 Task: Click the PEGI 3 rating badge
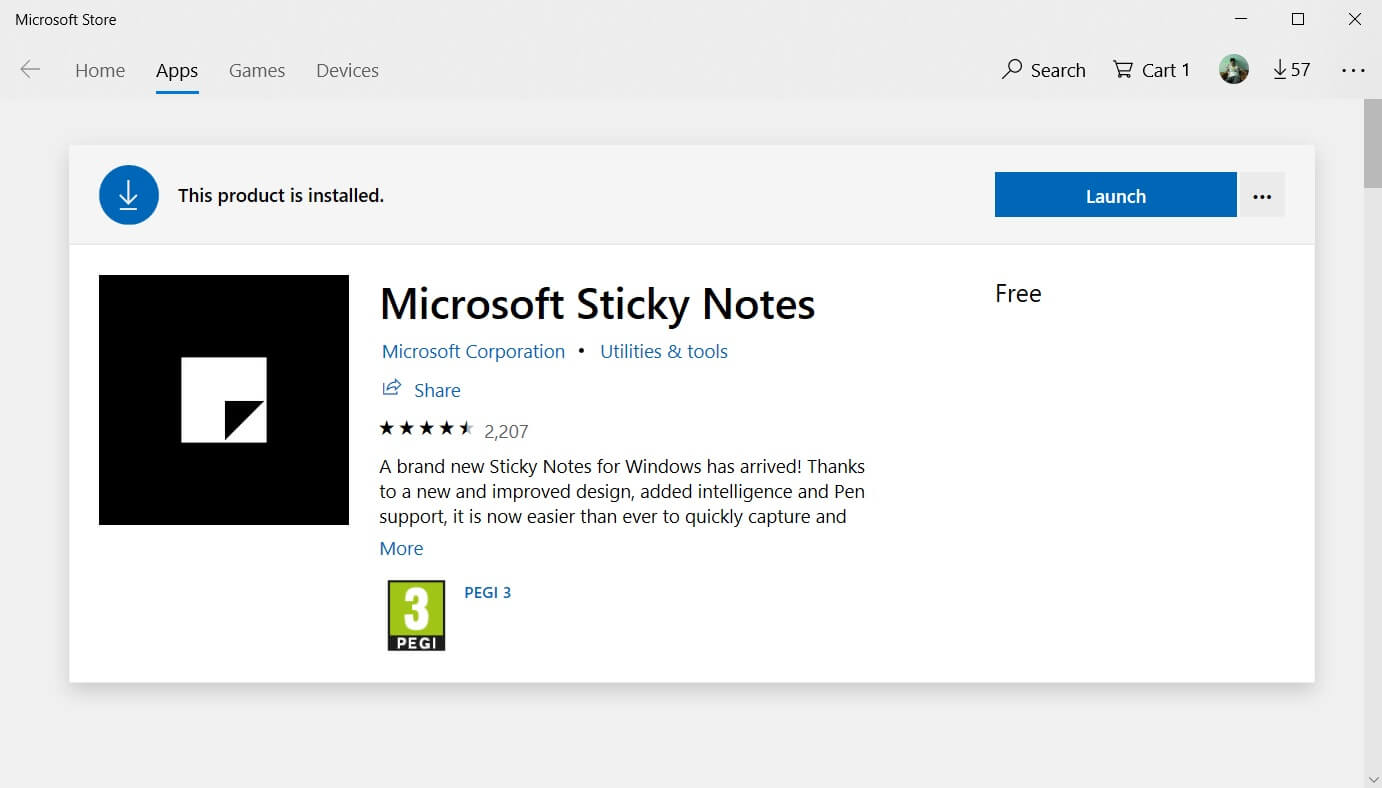[x=416, y=615]
